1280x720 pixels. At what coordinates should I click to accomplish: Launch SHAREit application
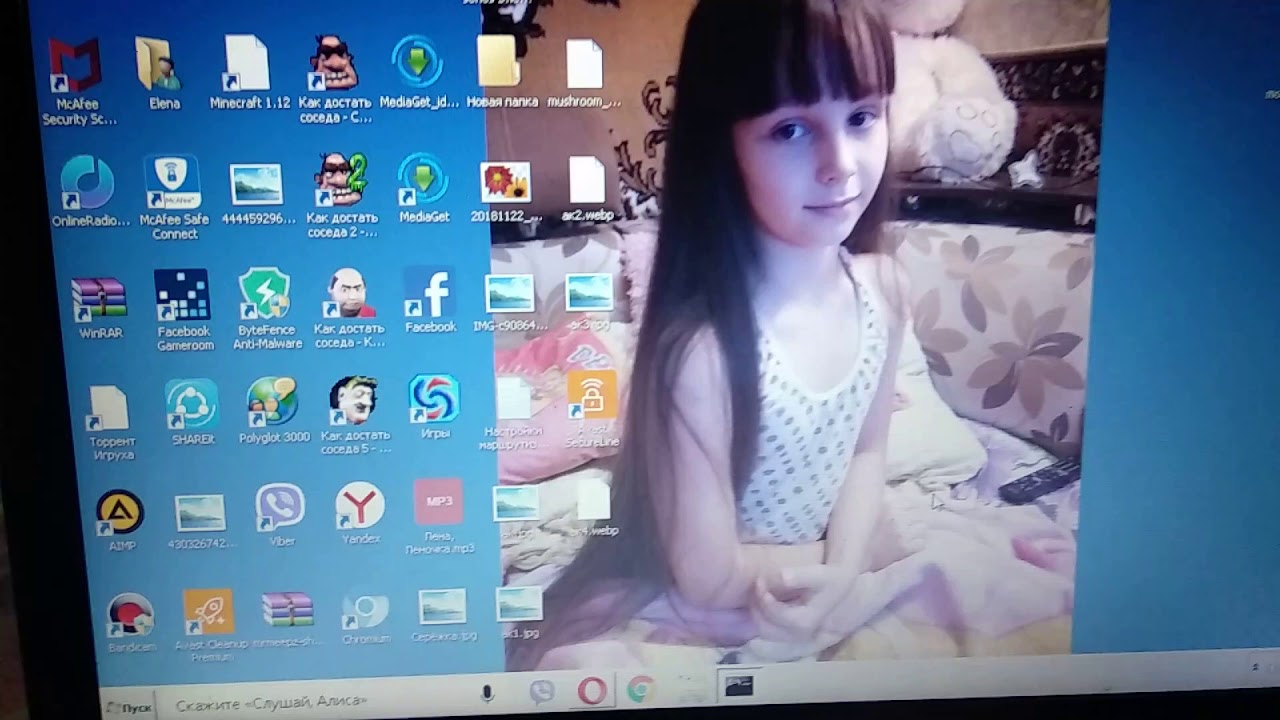point(192,405)
